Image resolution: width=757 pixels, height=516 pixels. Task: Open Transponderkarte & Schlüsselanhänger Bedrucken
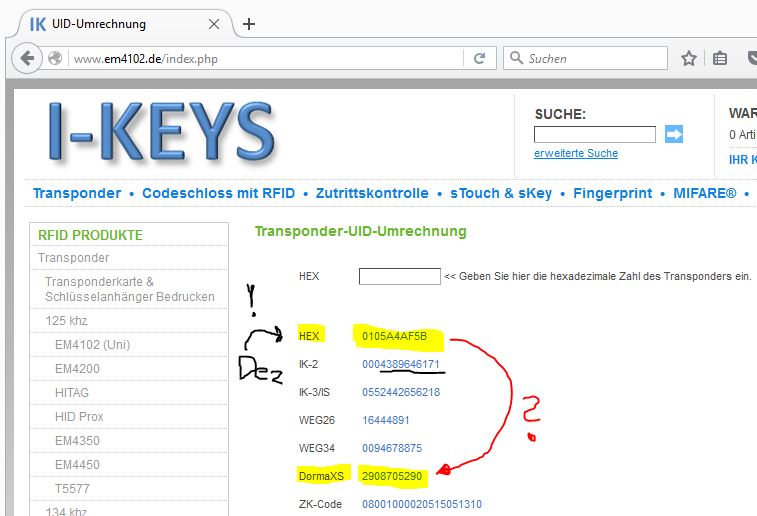[x=130, y=289]
